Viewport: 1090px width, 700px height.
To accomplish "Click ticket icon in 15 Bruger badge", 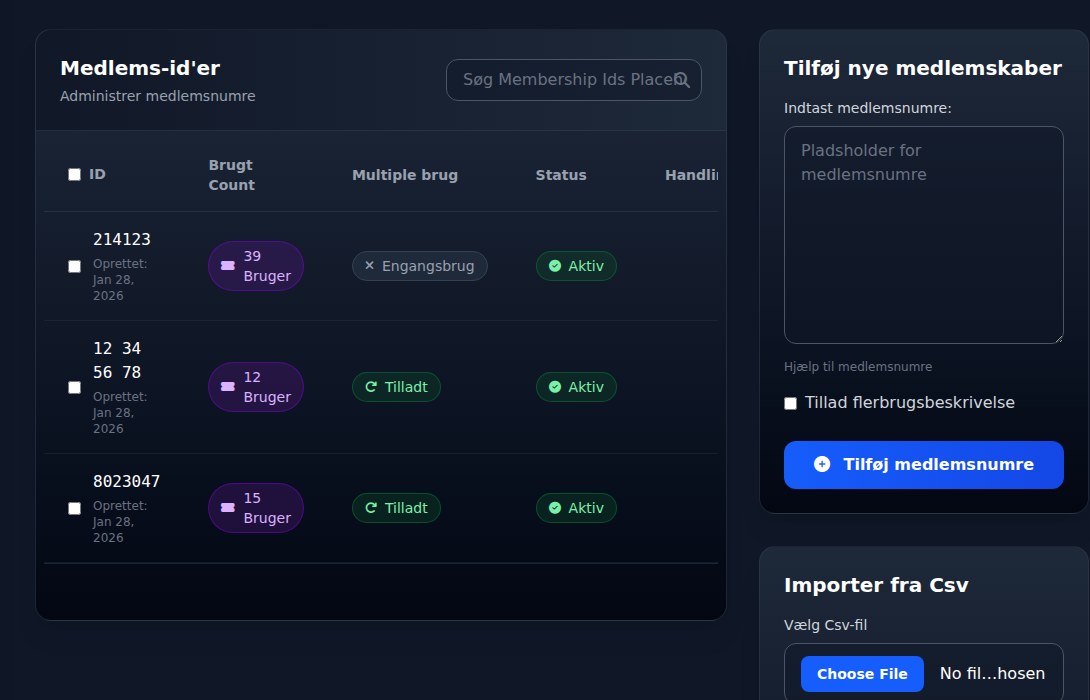I will point(227,507).
